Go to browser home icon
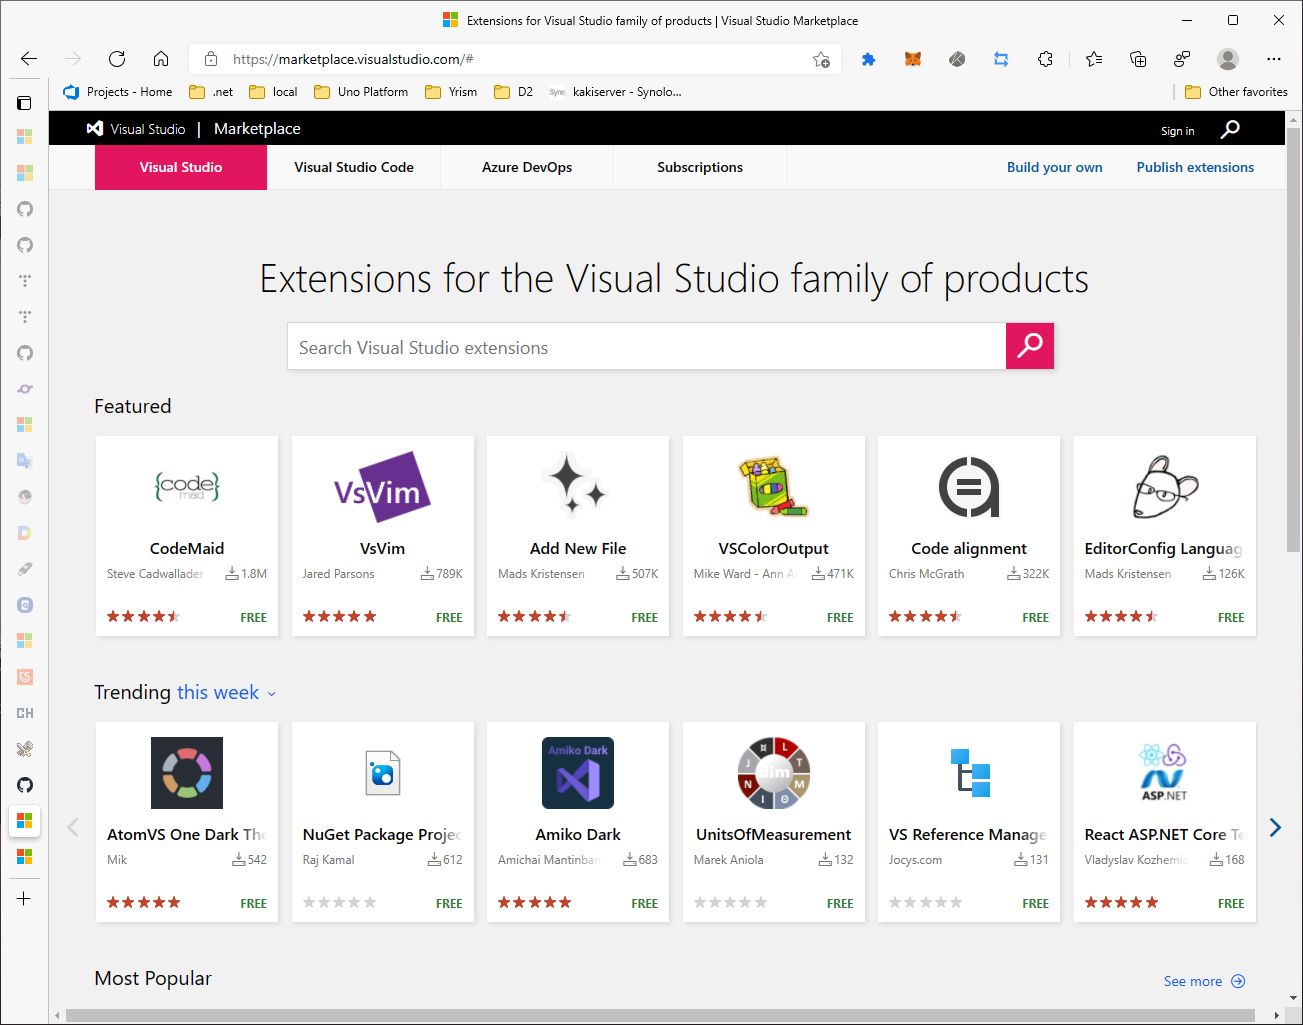 point(161,59)
